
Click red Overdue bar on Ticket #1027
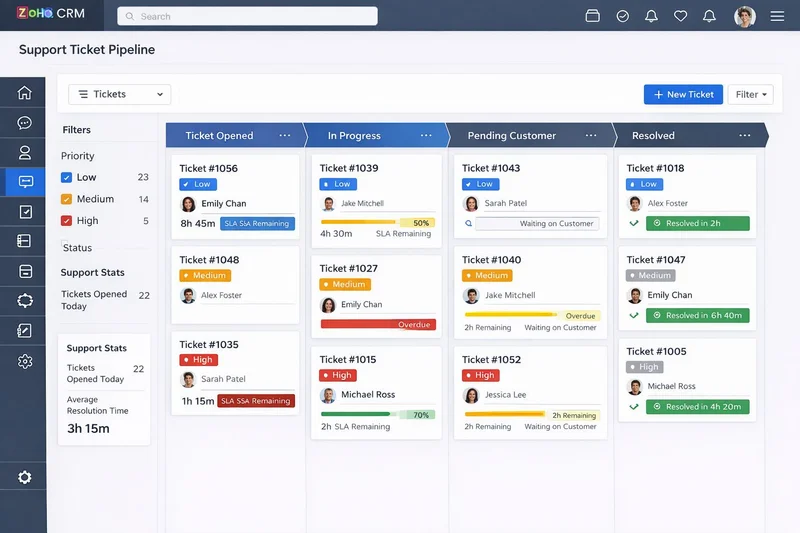click(x=378, y=324)
